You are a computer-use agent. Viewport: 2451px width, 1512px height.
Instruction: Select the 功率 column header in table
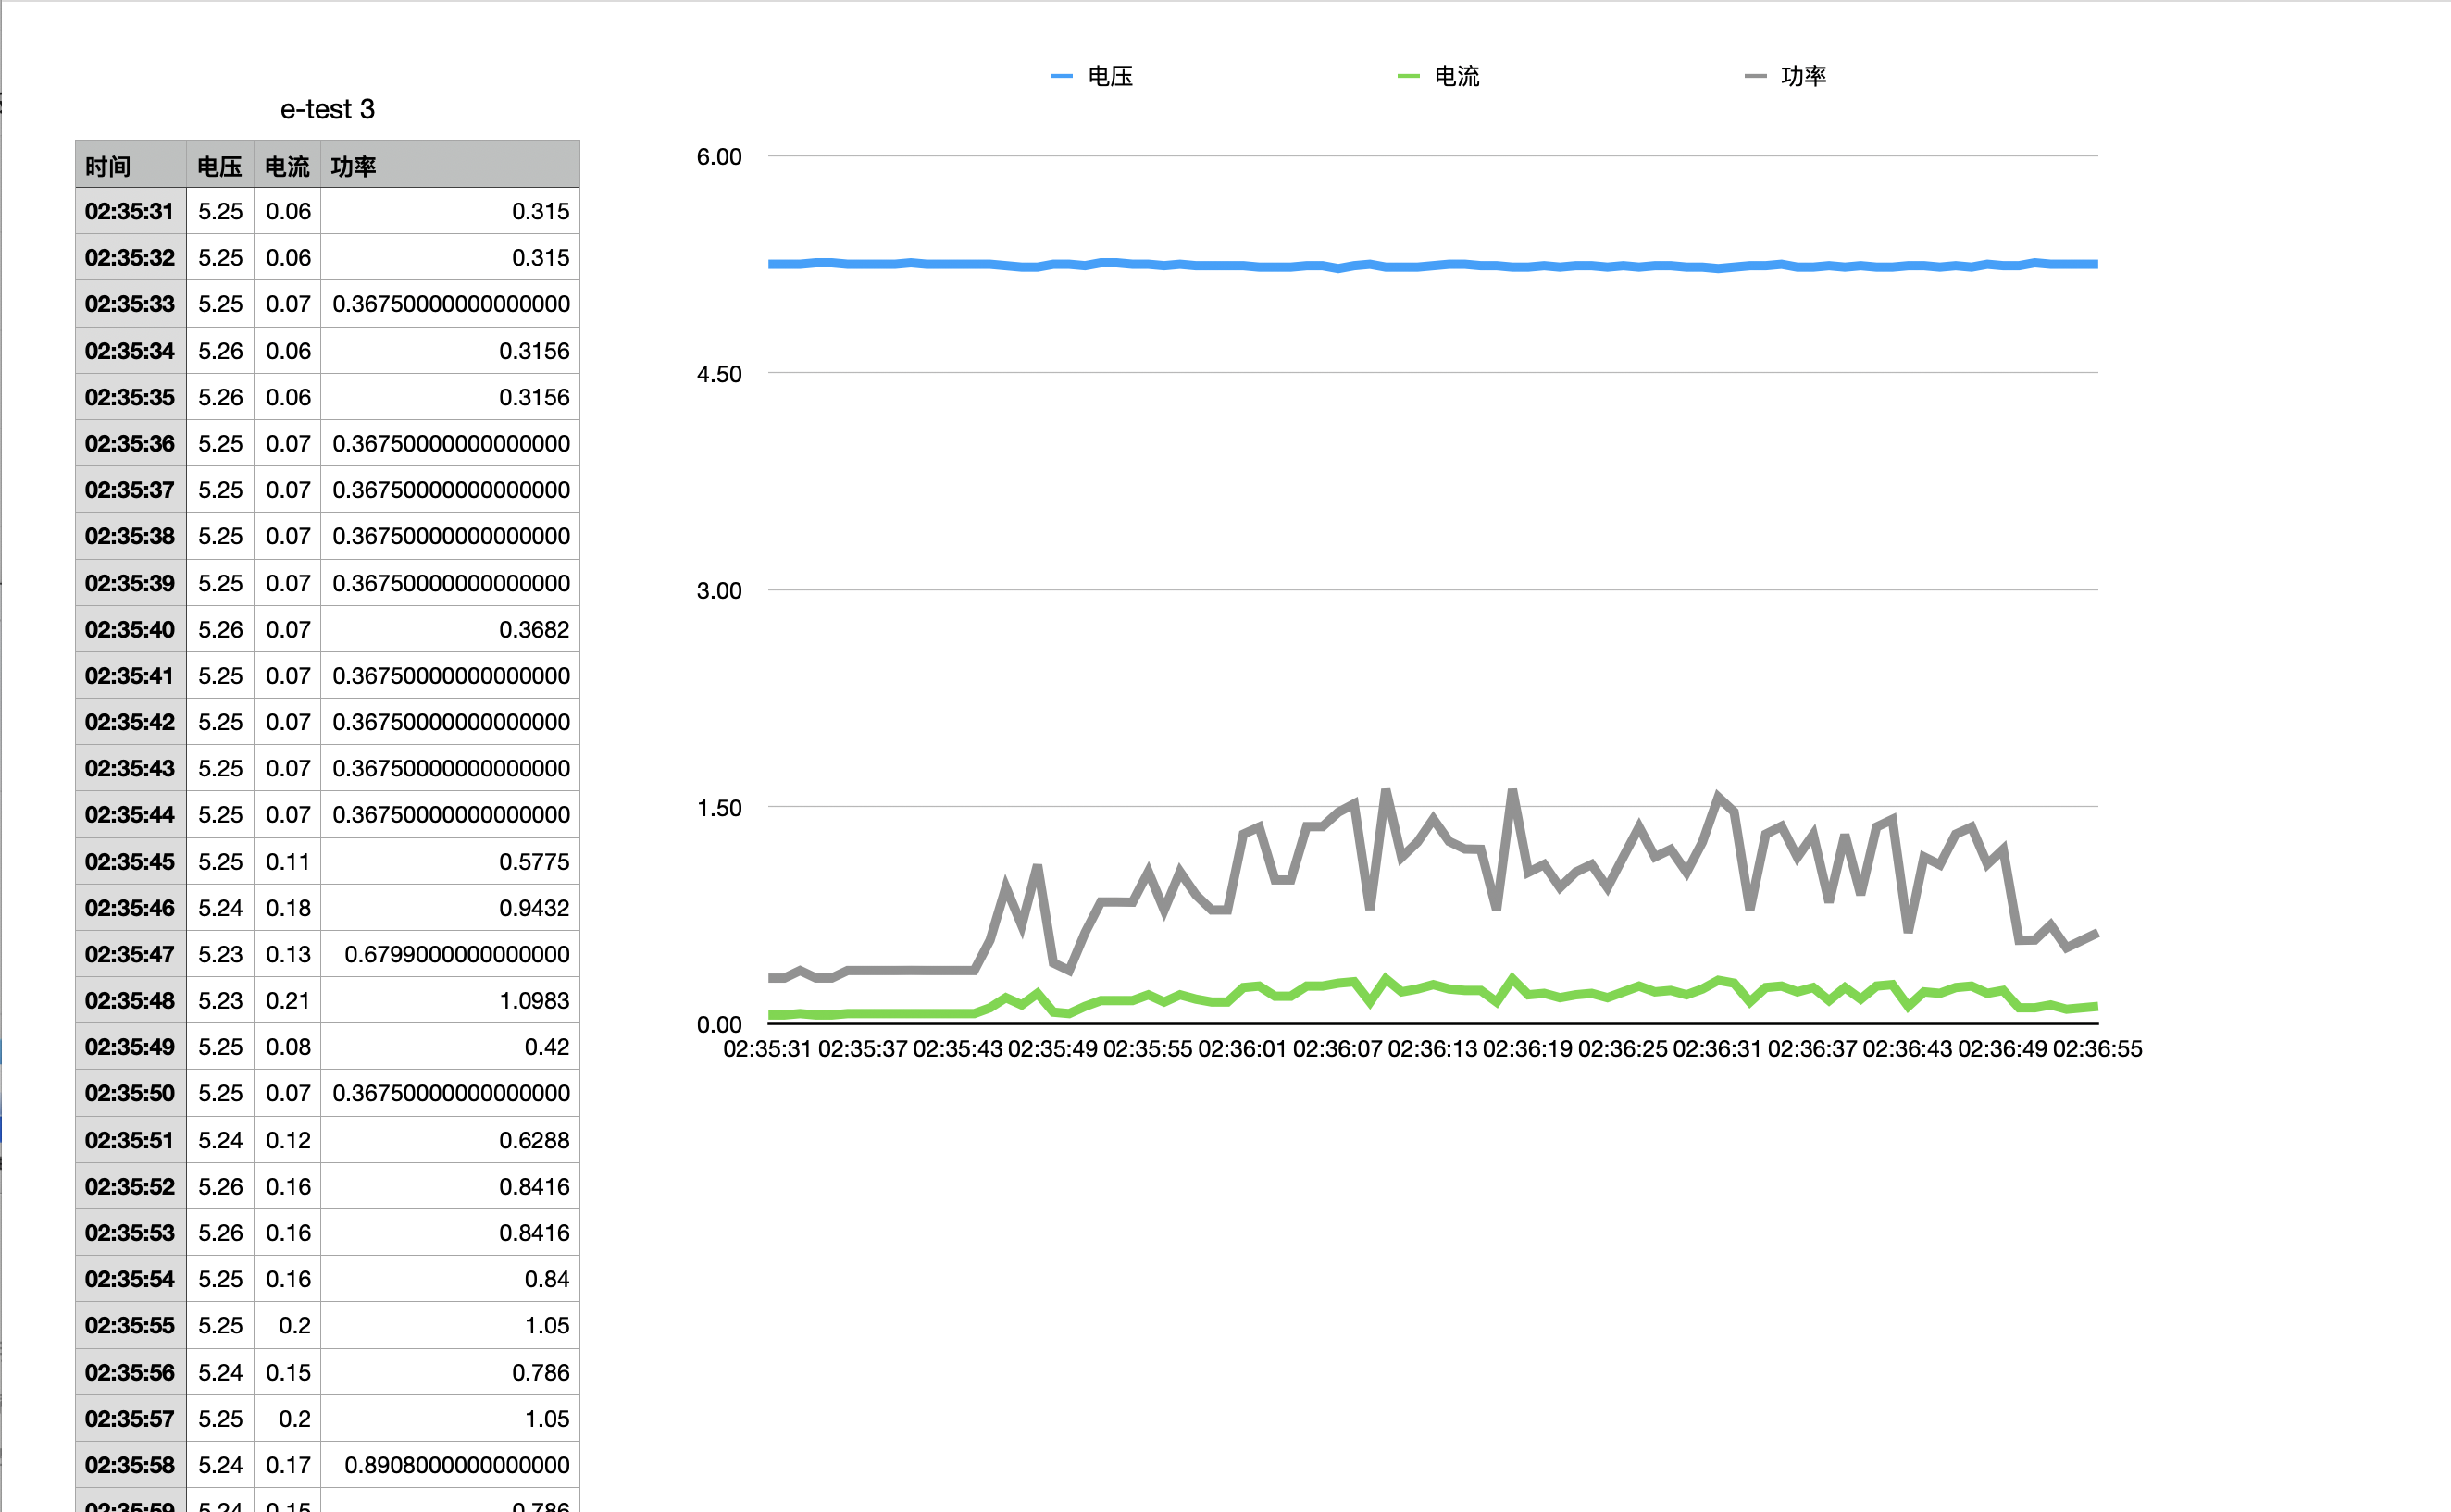coord(450,165)
